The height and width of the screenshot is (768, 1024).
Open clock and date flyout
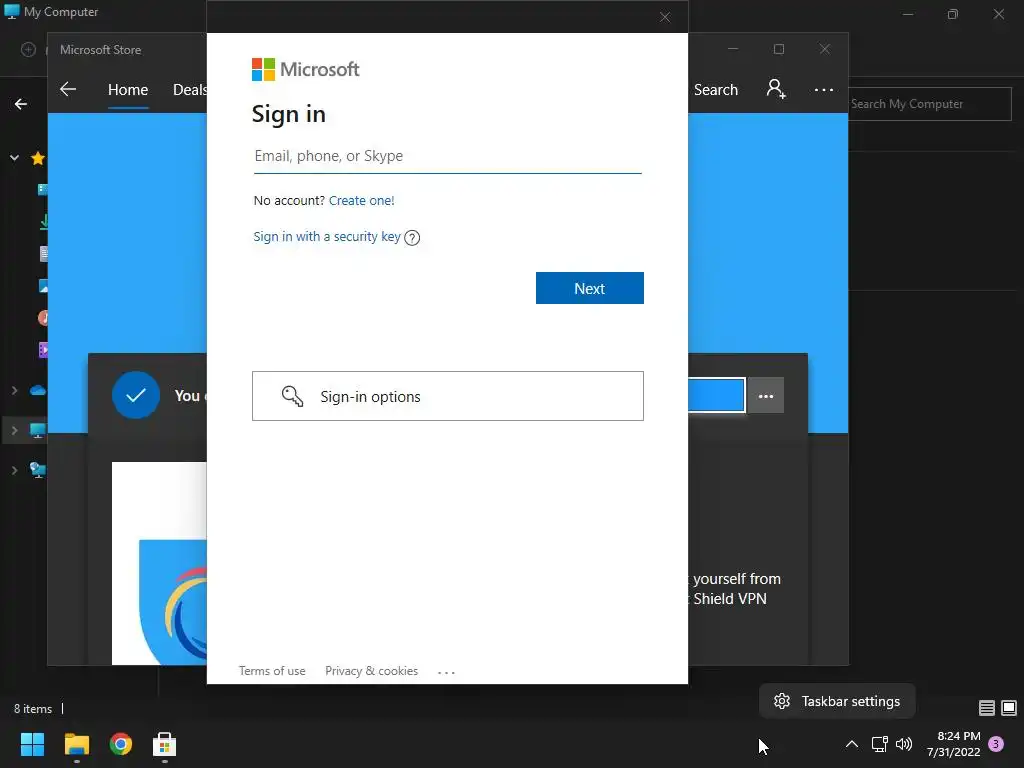pos(953,744)
